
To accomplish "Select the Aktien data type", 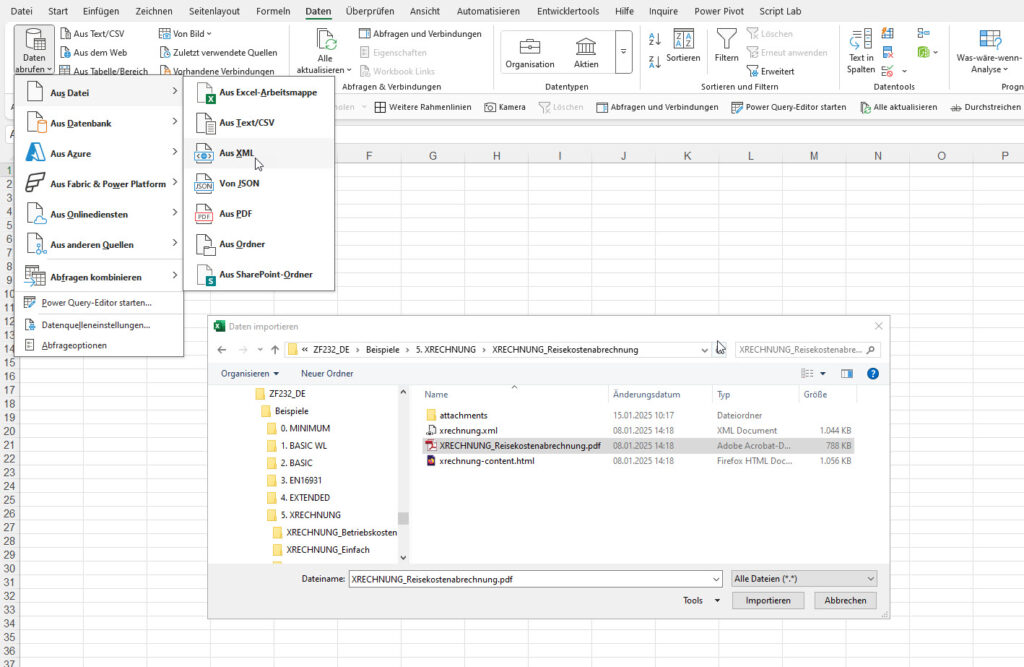I will 586,53.
